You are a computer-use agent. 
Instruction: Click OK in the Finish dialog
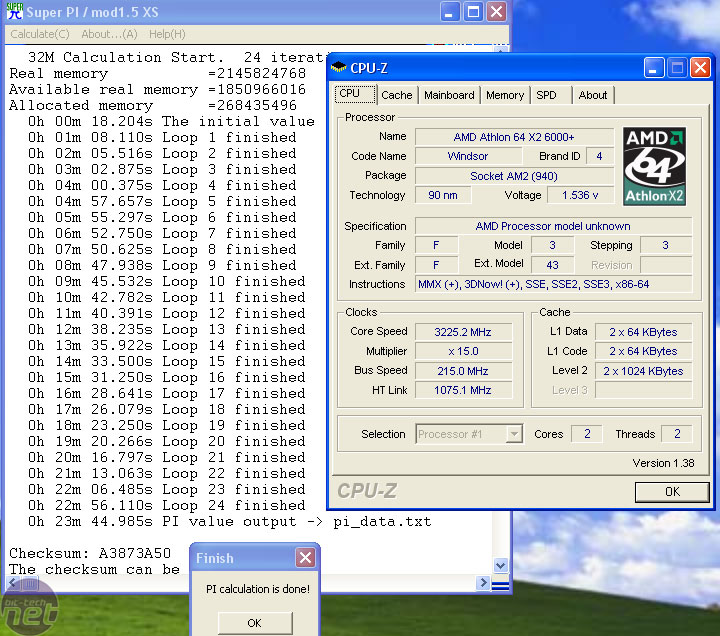point(254,623)
